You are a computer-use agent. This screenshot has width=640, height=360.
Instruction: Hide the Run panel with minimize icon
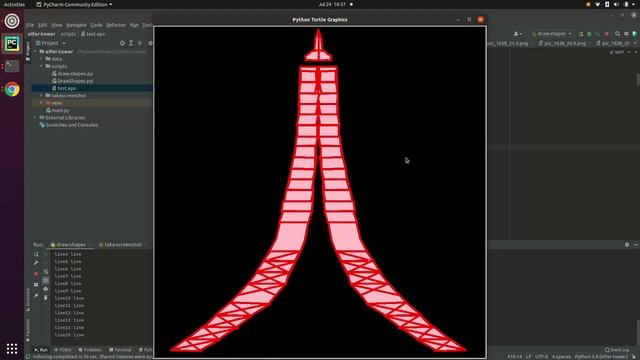[636, 244]
